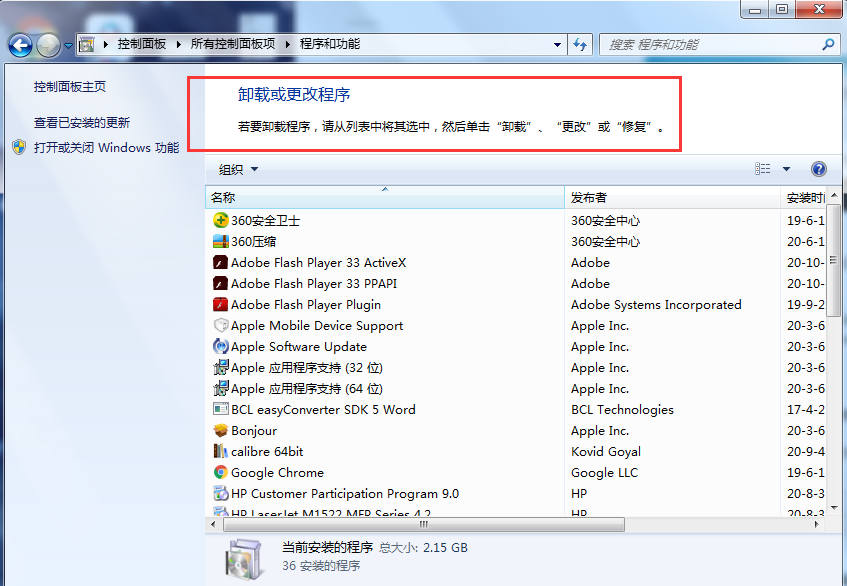Click Adobe Flash Player 33 ActiveX name
This screenshot has width=847, height=586.
319,262
